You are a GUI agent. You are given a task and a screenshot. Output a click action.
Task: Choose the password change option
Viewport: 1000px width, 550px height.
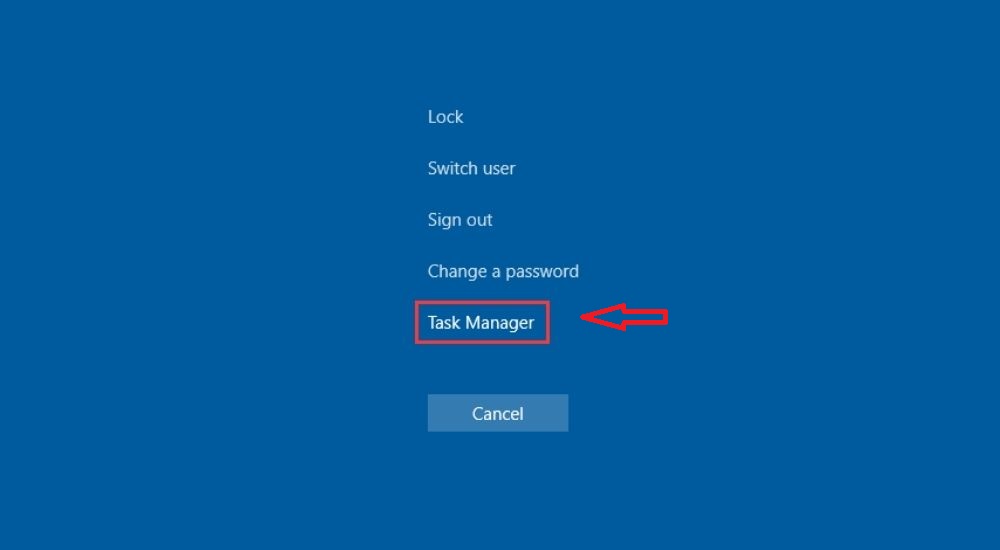(x=503, y=272)
